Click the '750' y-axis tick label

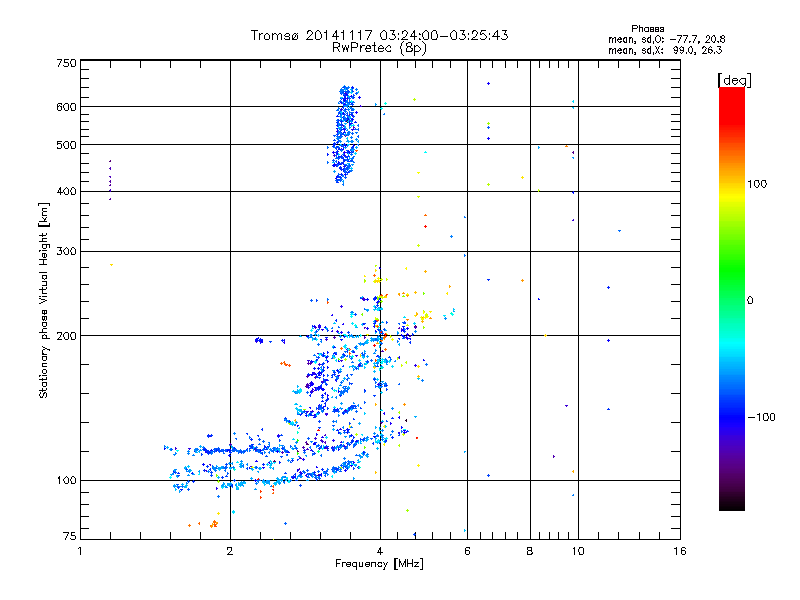[66, 63]
